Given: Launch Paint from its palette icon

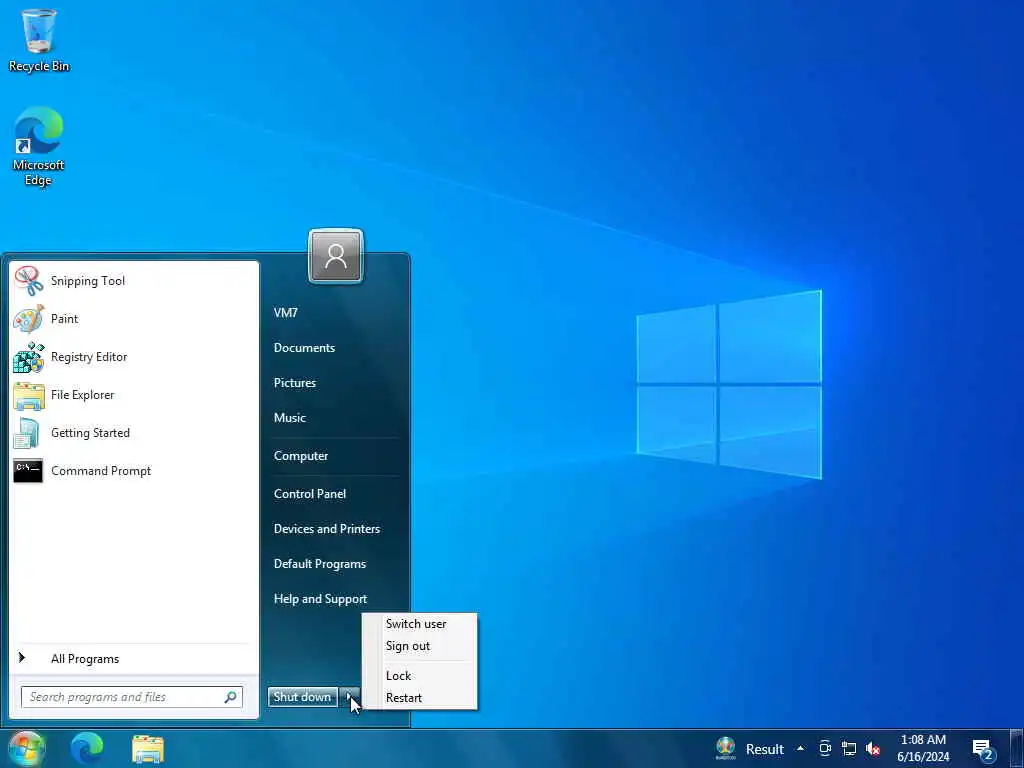Looking at the screenshot, I should coord(29,319).
